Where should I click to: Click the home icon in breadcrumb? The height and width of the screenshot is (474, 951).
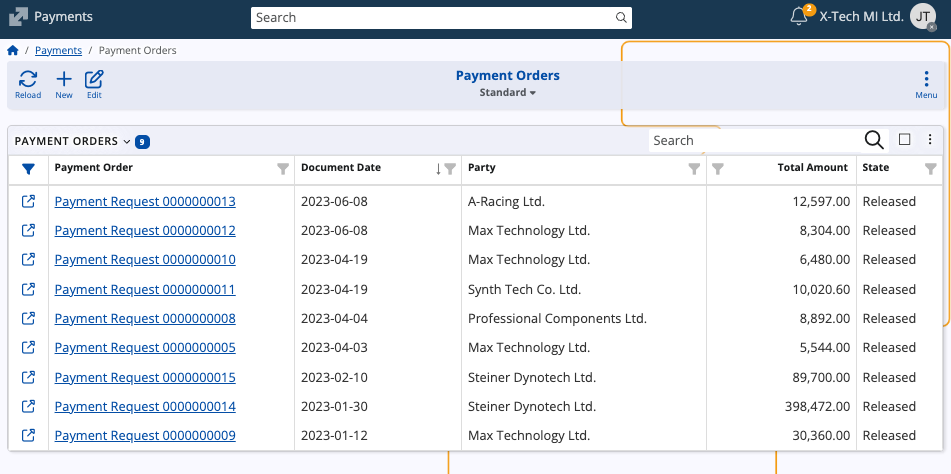(x=13, y=50)
